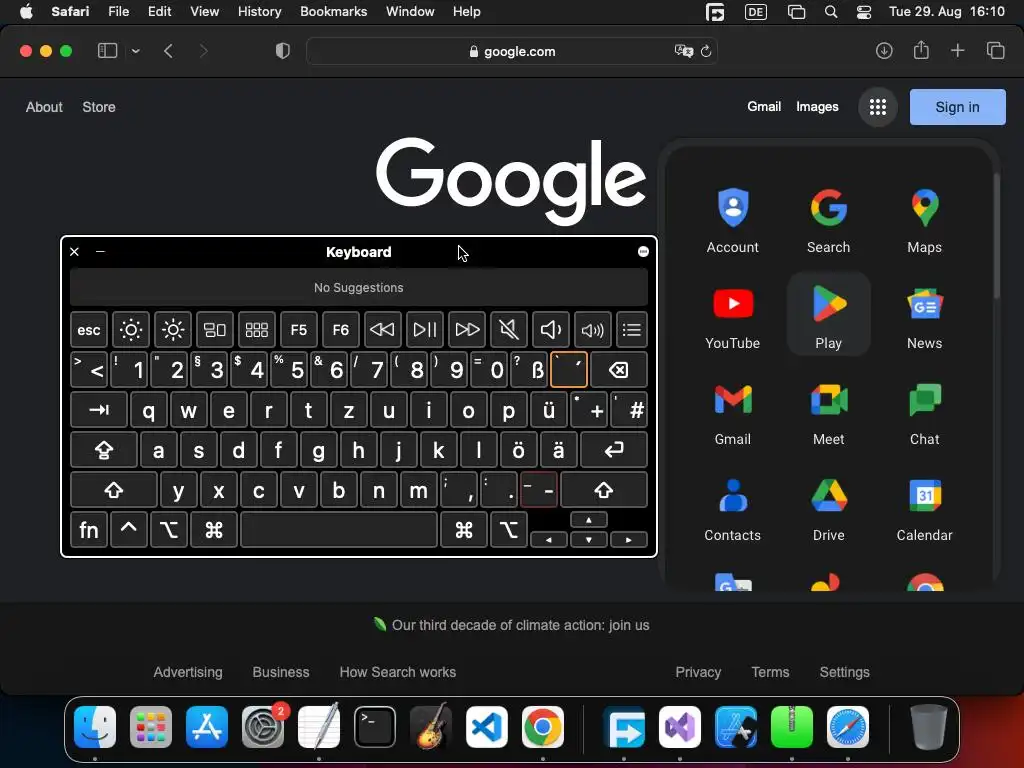Open Gmail icon in apps panel
1024x768 pixels.
(733, 412)
